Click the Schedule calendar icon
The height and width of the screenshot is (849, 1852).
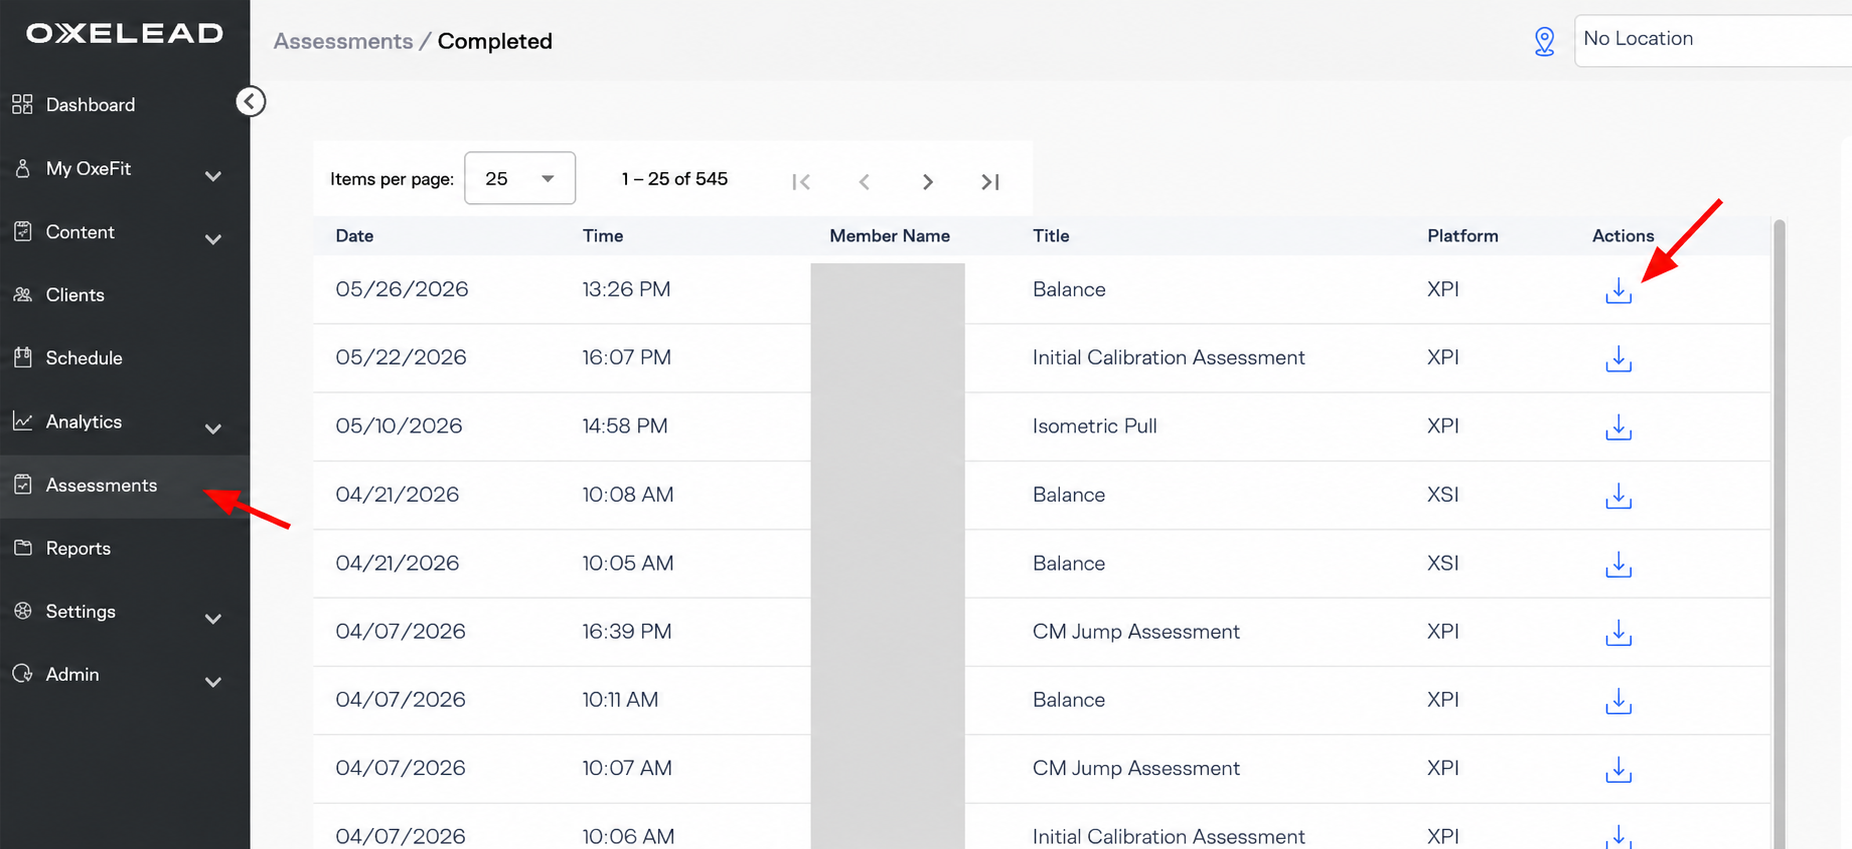22,357
